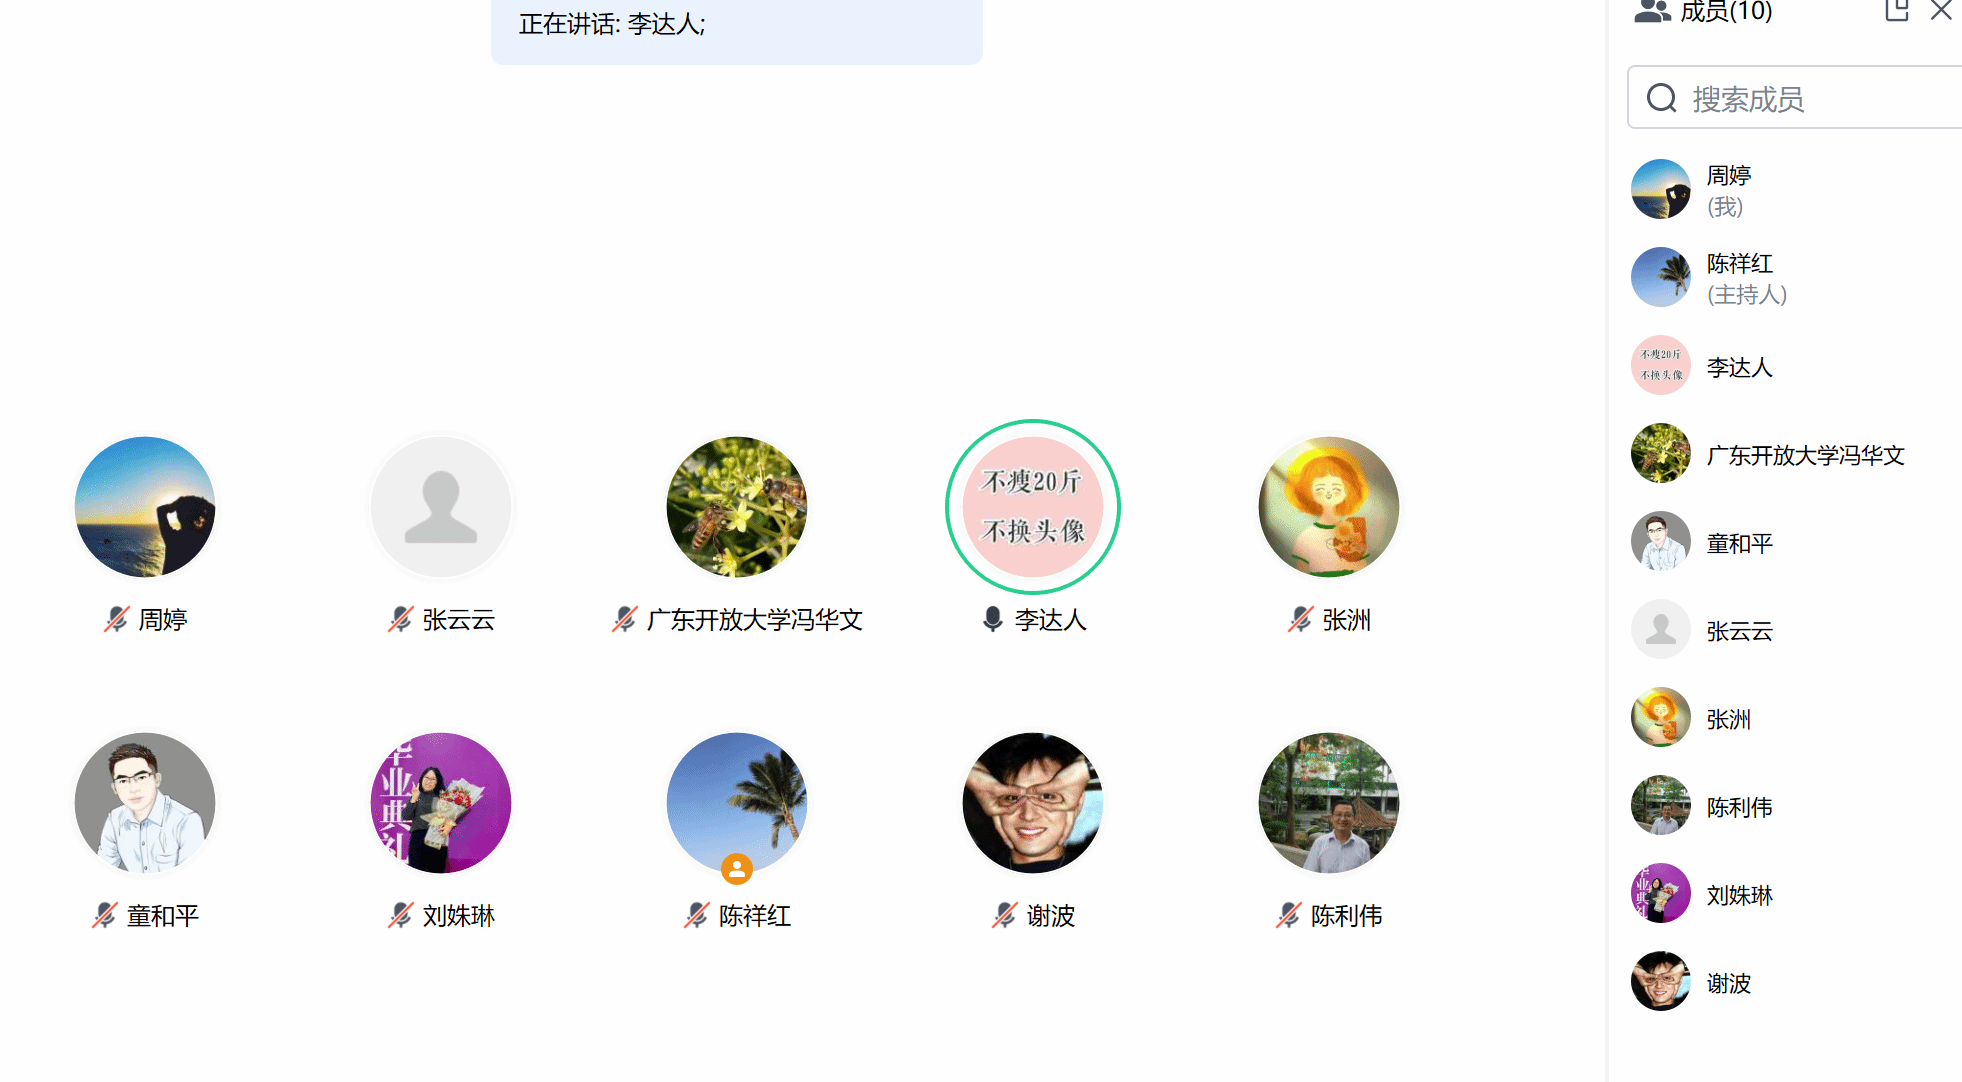
Task: Click the bee flower avatar of 广东开放大学冯华文
Action: (737, 507)
